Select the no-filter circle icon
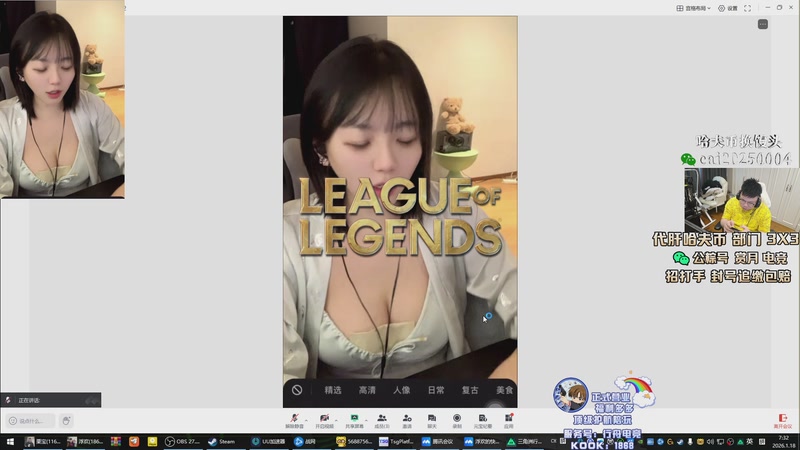 coord(297,390)
